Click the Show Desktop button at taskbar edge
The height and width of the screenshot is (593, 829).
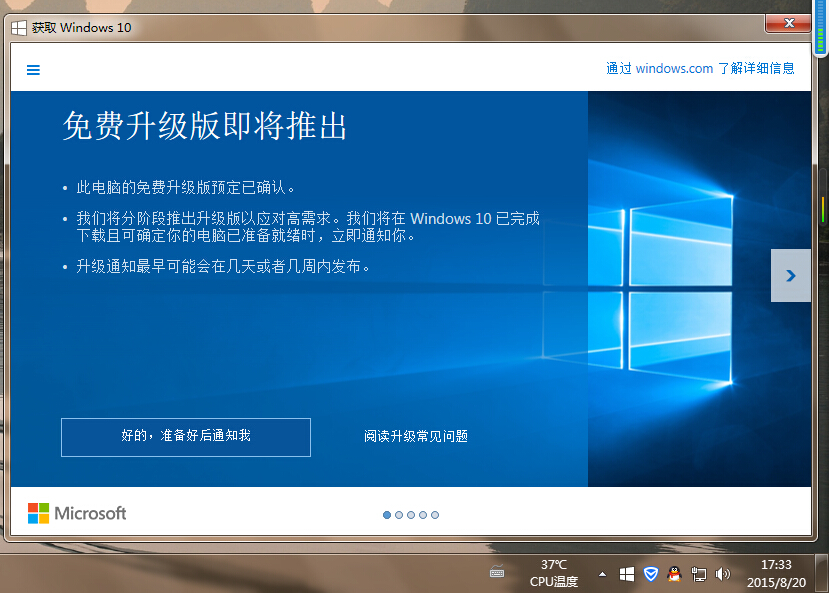(822, 573)
